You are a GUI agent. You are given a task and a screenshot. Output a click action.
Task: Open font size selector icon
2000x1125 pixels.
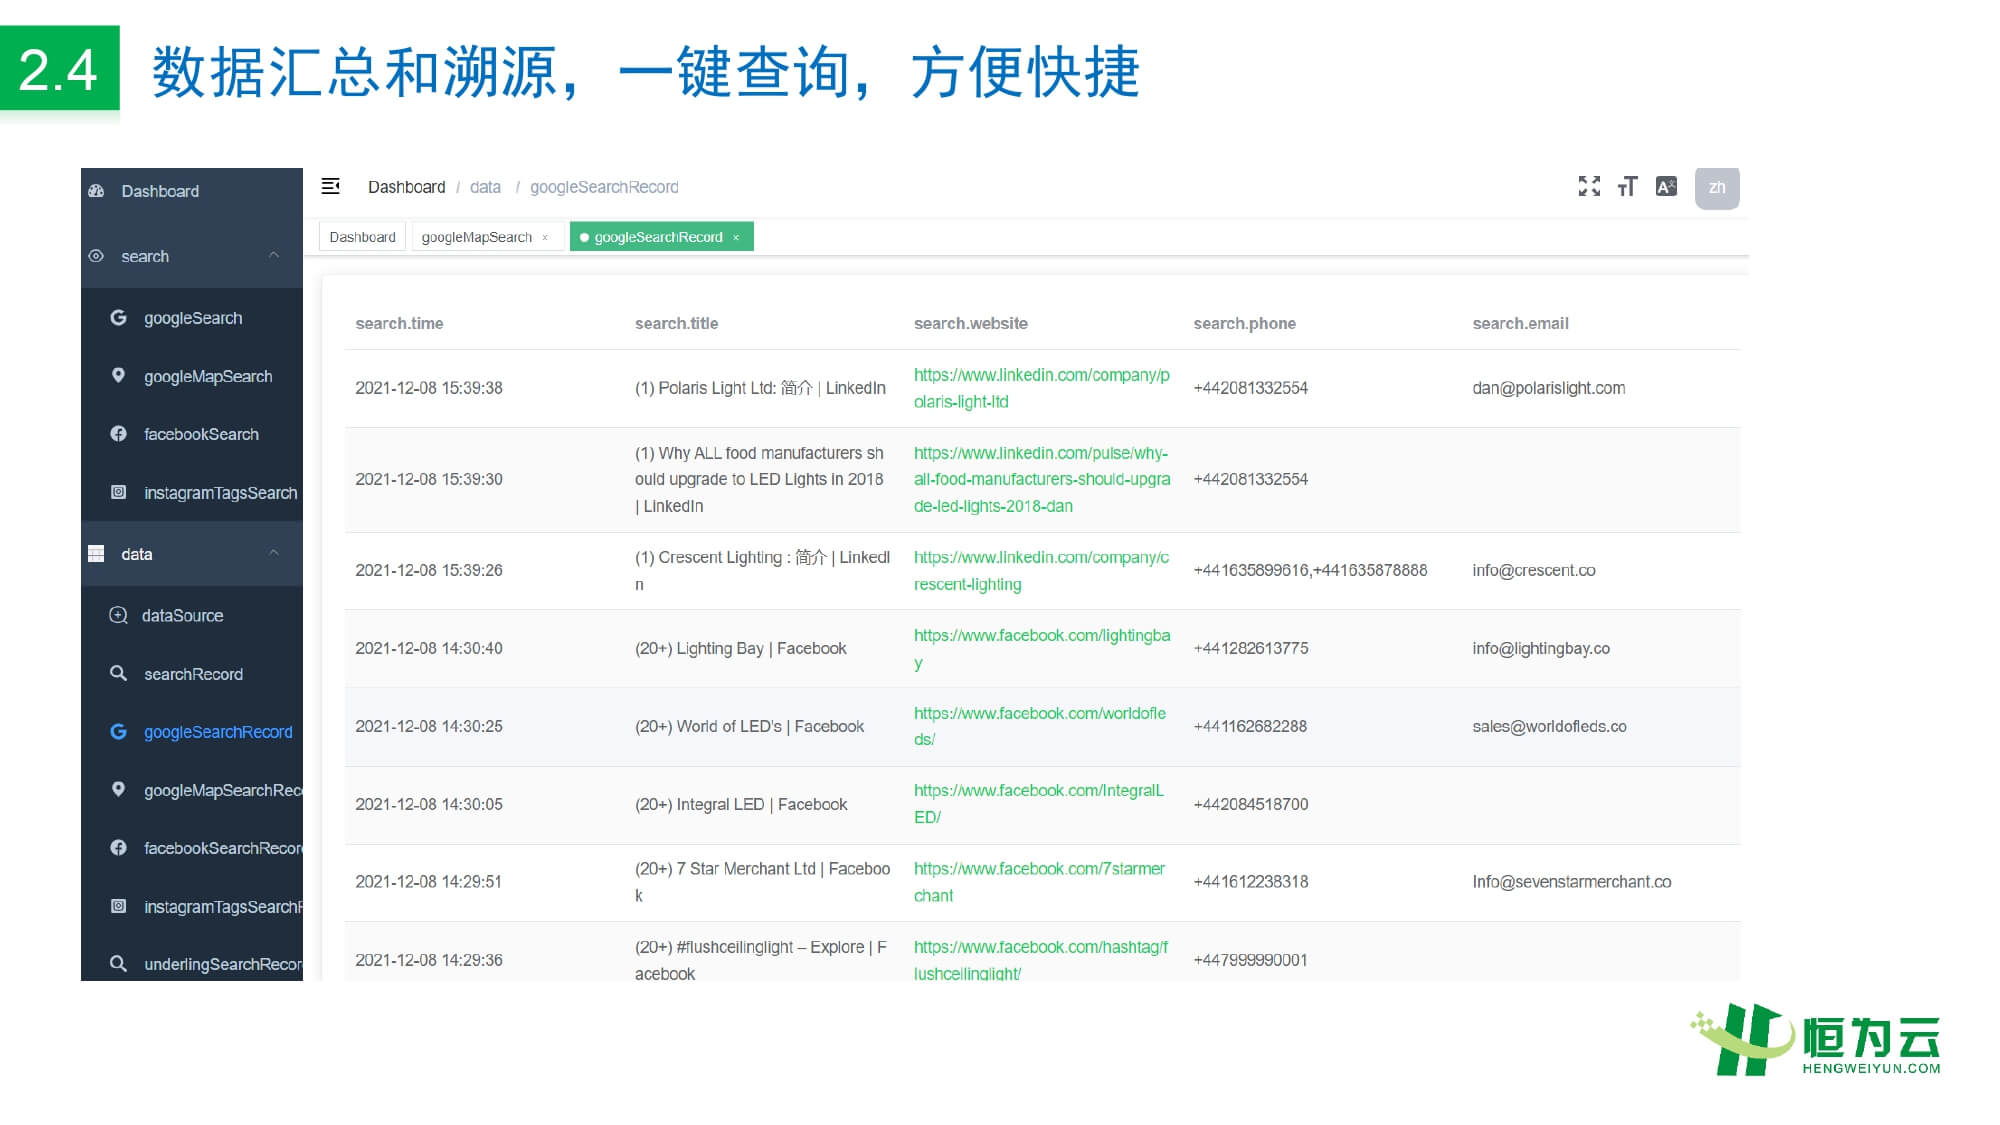1627,186
